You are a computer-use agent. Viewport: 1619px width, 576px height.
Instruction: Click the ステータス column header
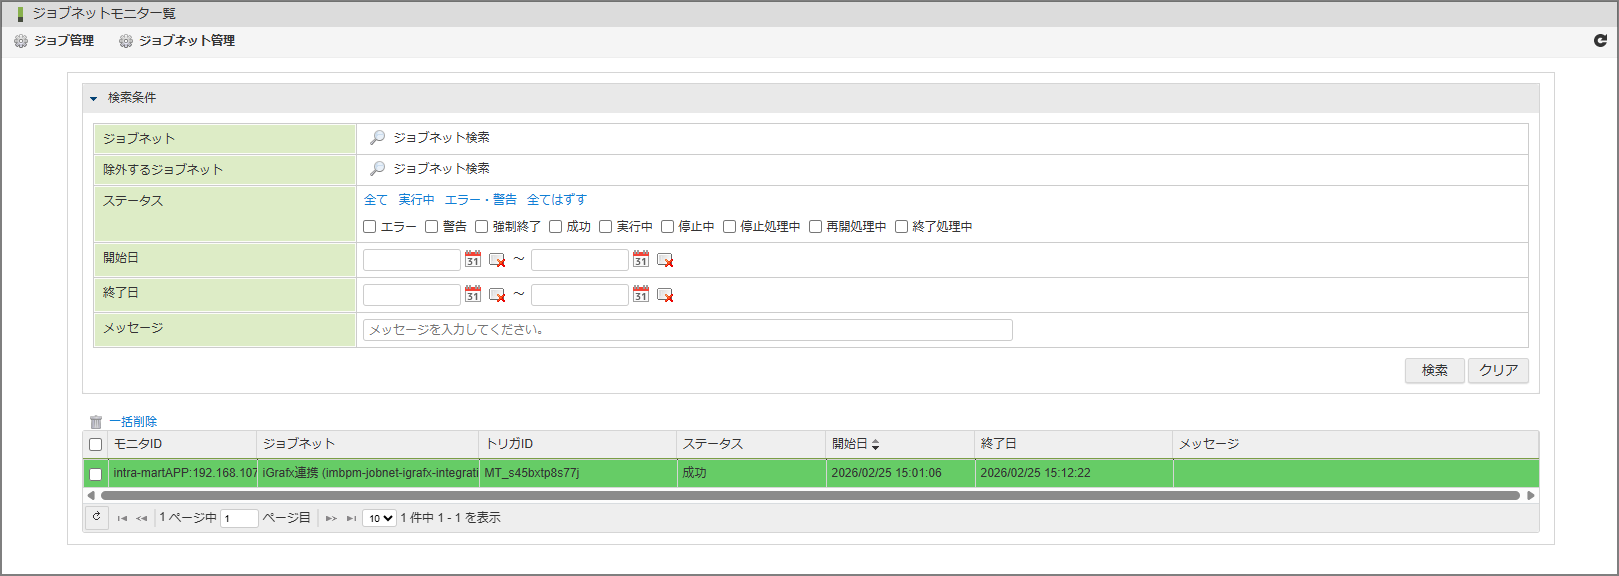751,444
